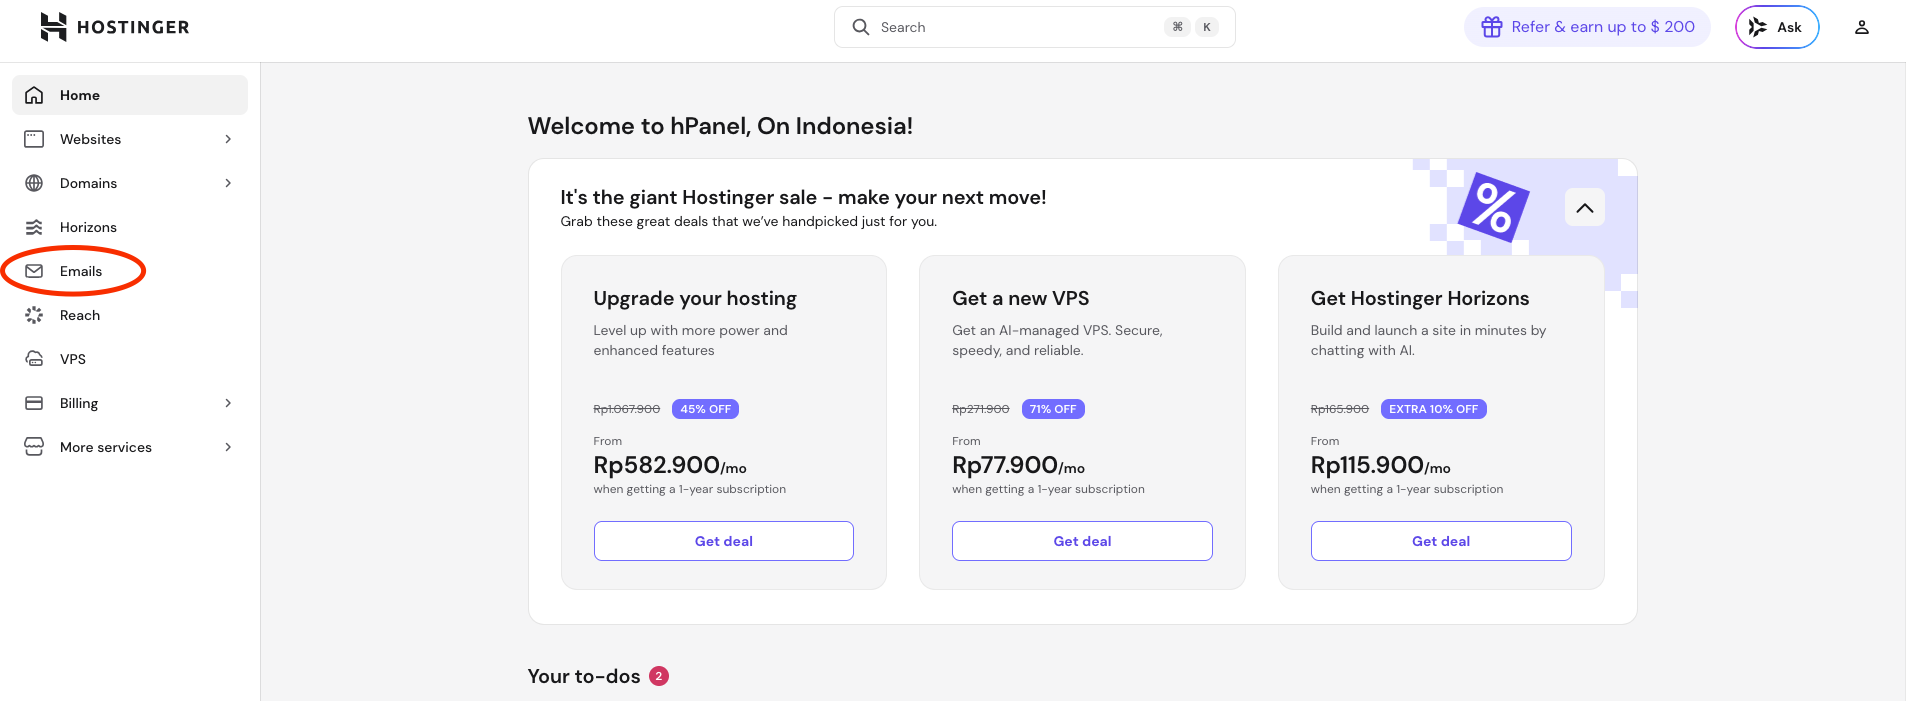1906x701 pixels.
Task: Expand the Domains submenu chevron
Action: coord(228,183)
